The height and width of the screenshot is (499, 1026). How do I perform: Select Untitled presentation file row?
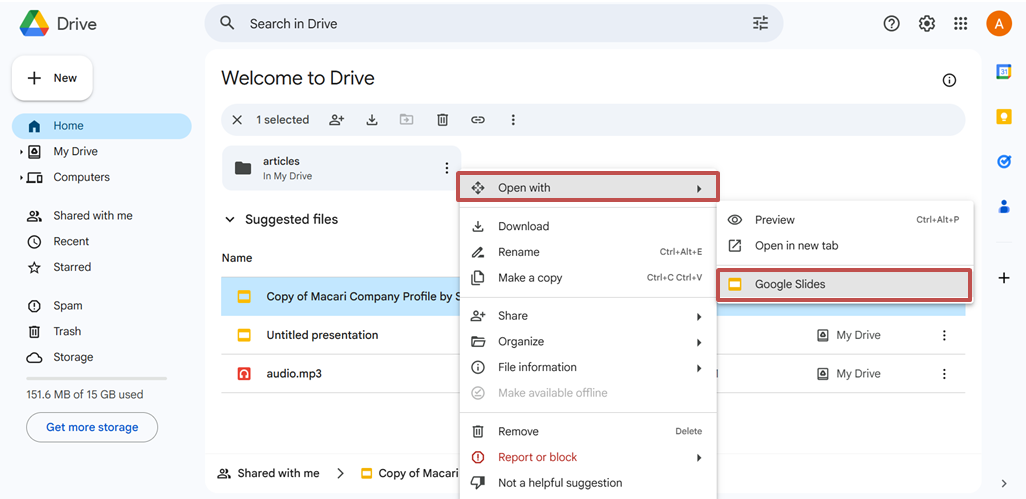[x=340, y=336]
